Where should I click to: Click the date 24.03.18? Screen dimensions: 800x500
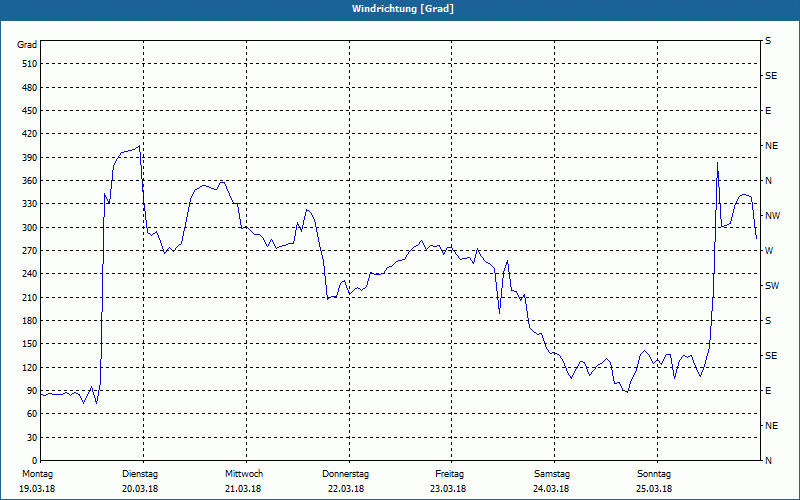pyautogui.click(x=551, y=489)
